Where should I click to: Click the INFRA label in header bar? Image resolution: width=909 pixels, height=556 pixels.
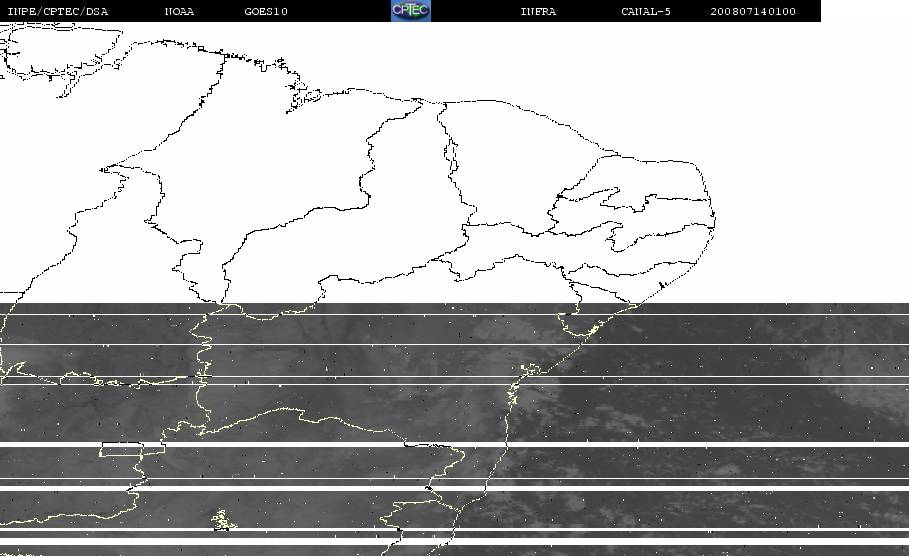pos(539,11)
